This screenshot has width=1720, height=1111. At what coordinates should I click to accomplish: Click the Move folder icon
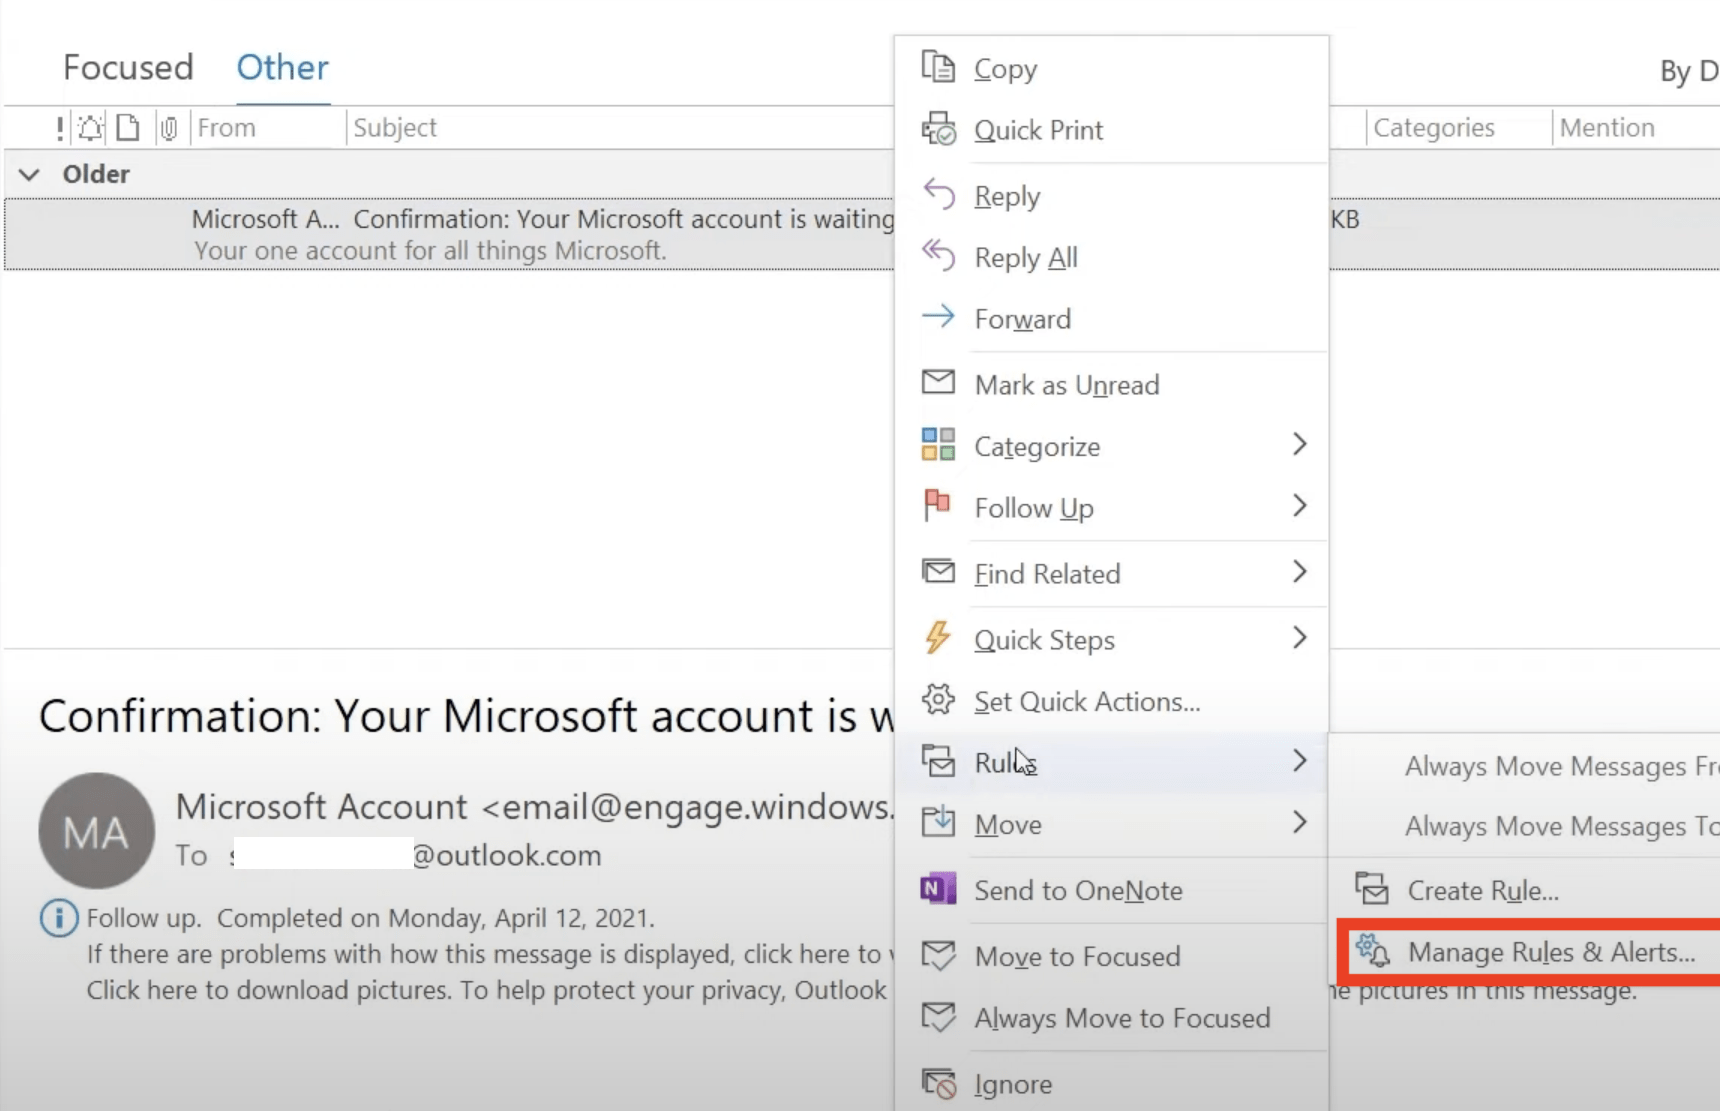pyautogui.click(x=938, y=822)
